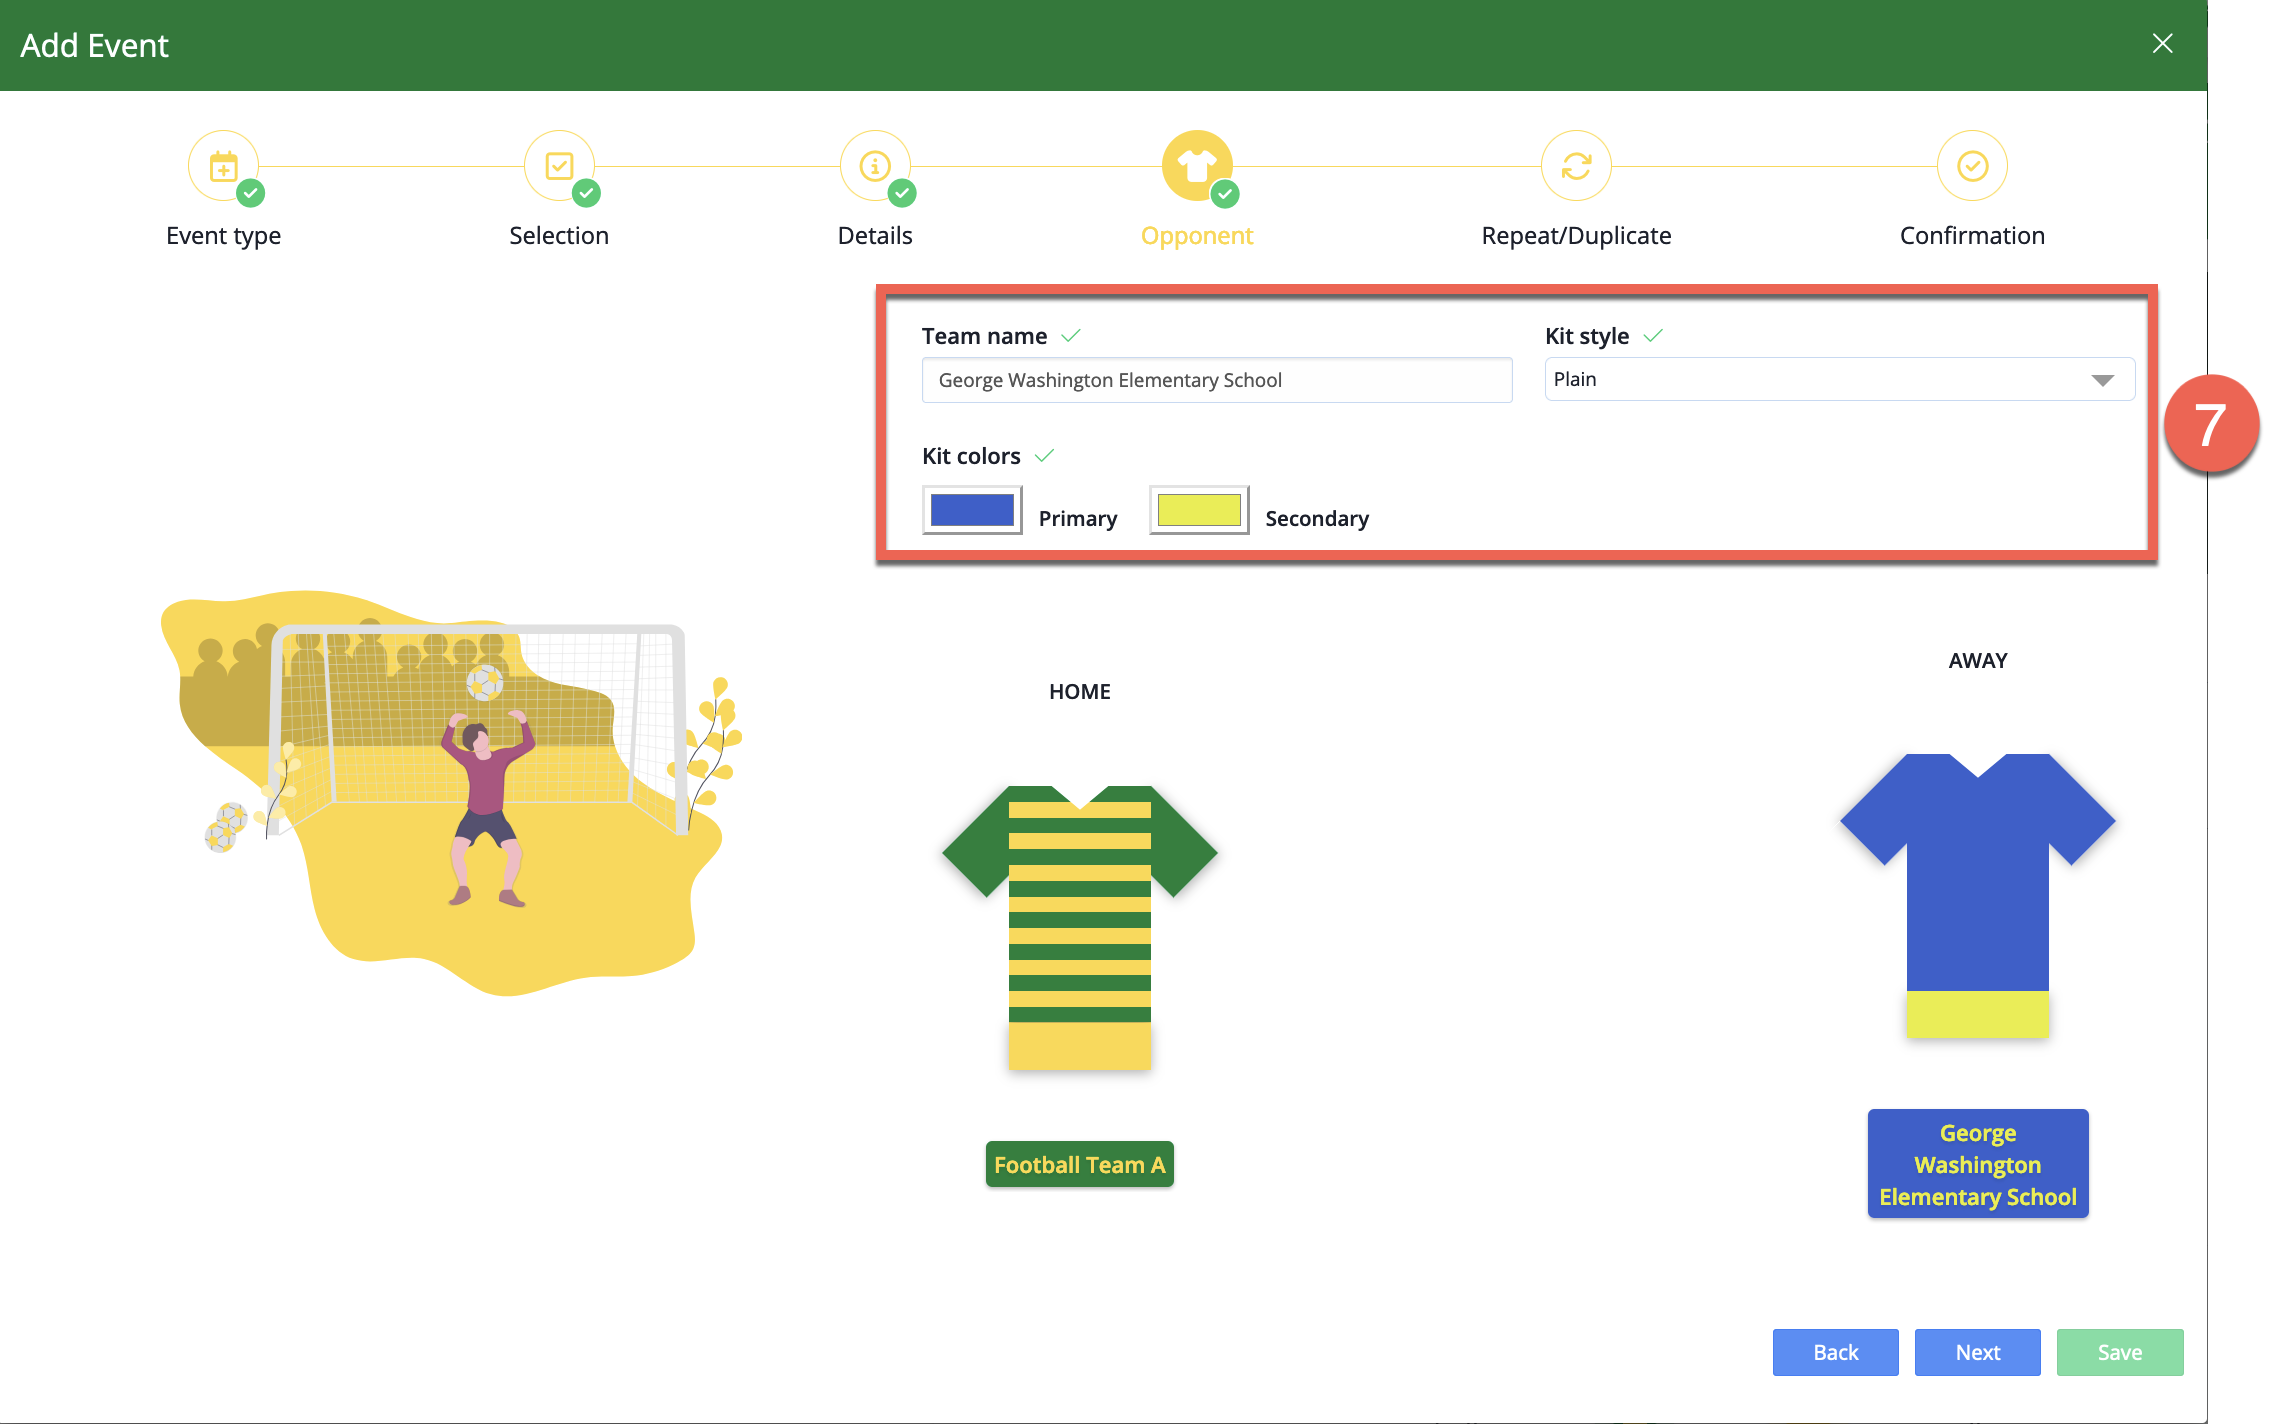Open the Secondary kit color picker
Viewport: 2276px width, 1424px height.
point(1198,511)
